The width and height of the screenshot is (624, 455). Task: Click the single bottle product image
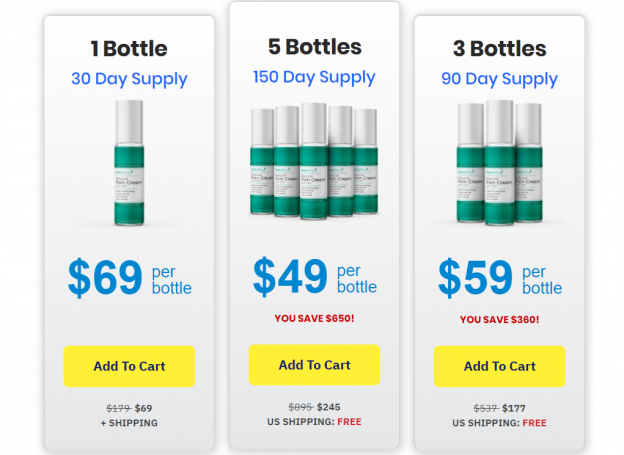pos(129,163)
